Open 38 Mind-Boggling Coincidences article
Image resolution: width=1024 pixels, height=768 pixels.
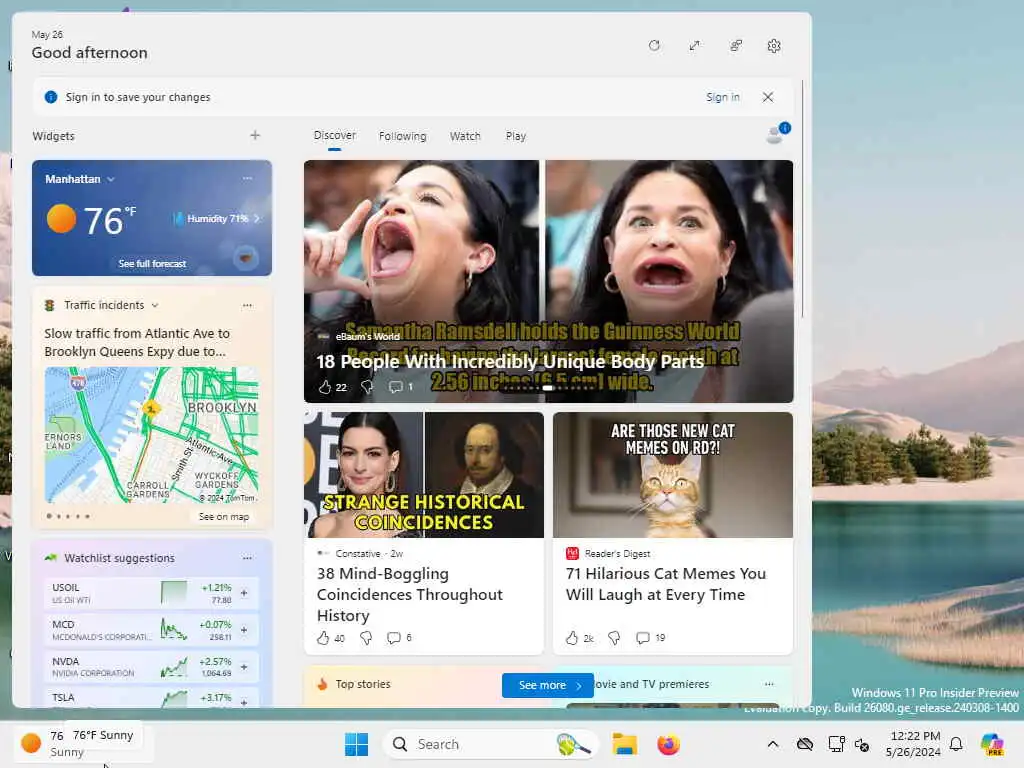tap(409, 594)
